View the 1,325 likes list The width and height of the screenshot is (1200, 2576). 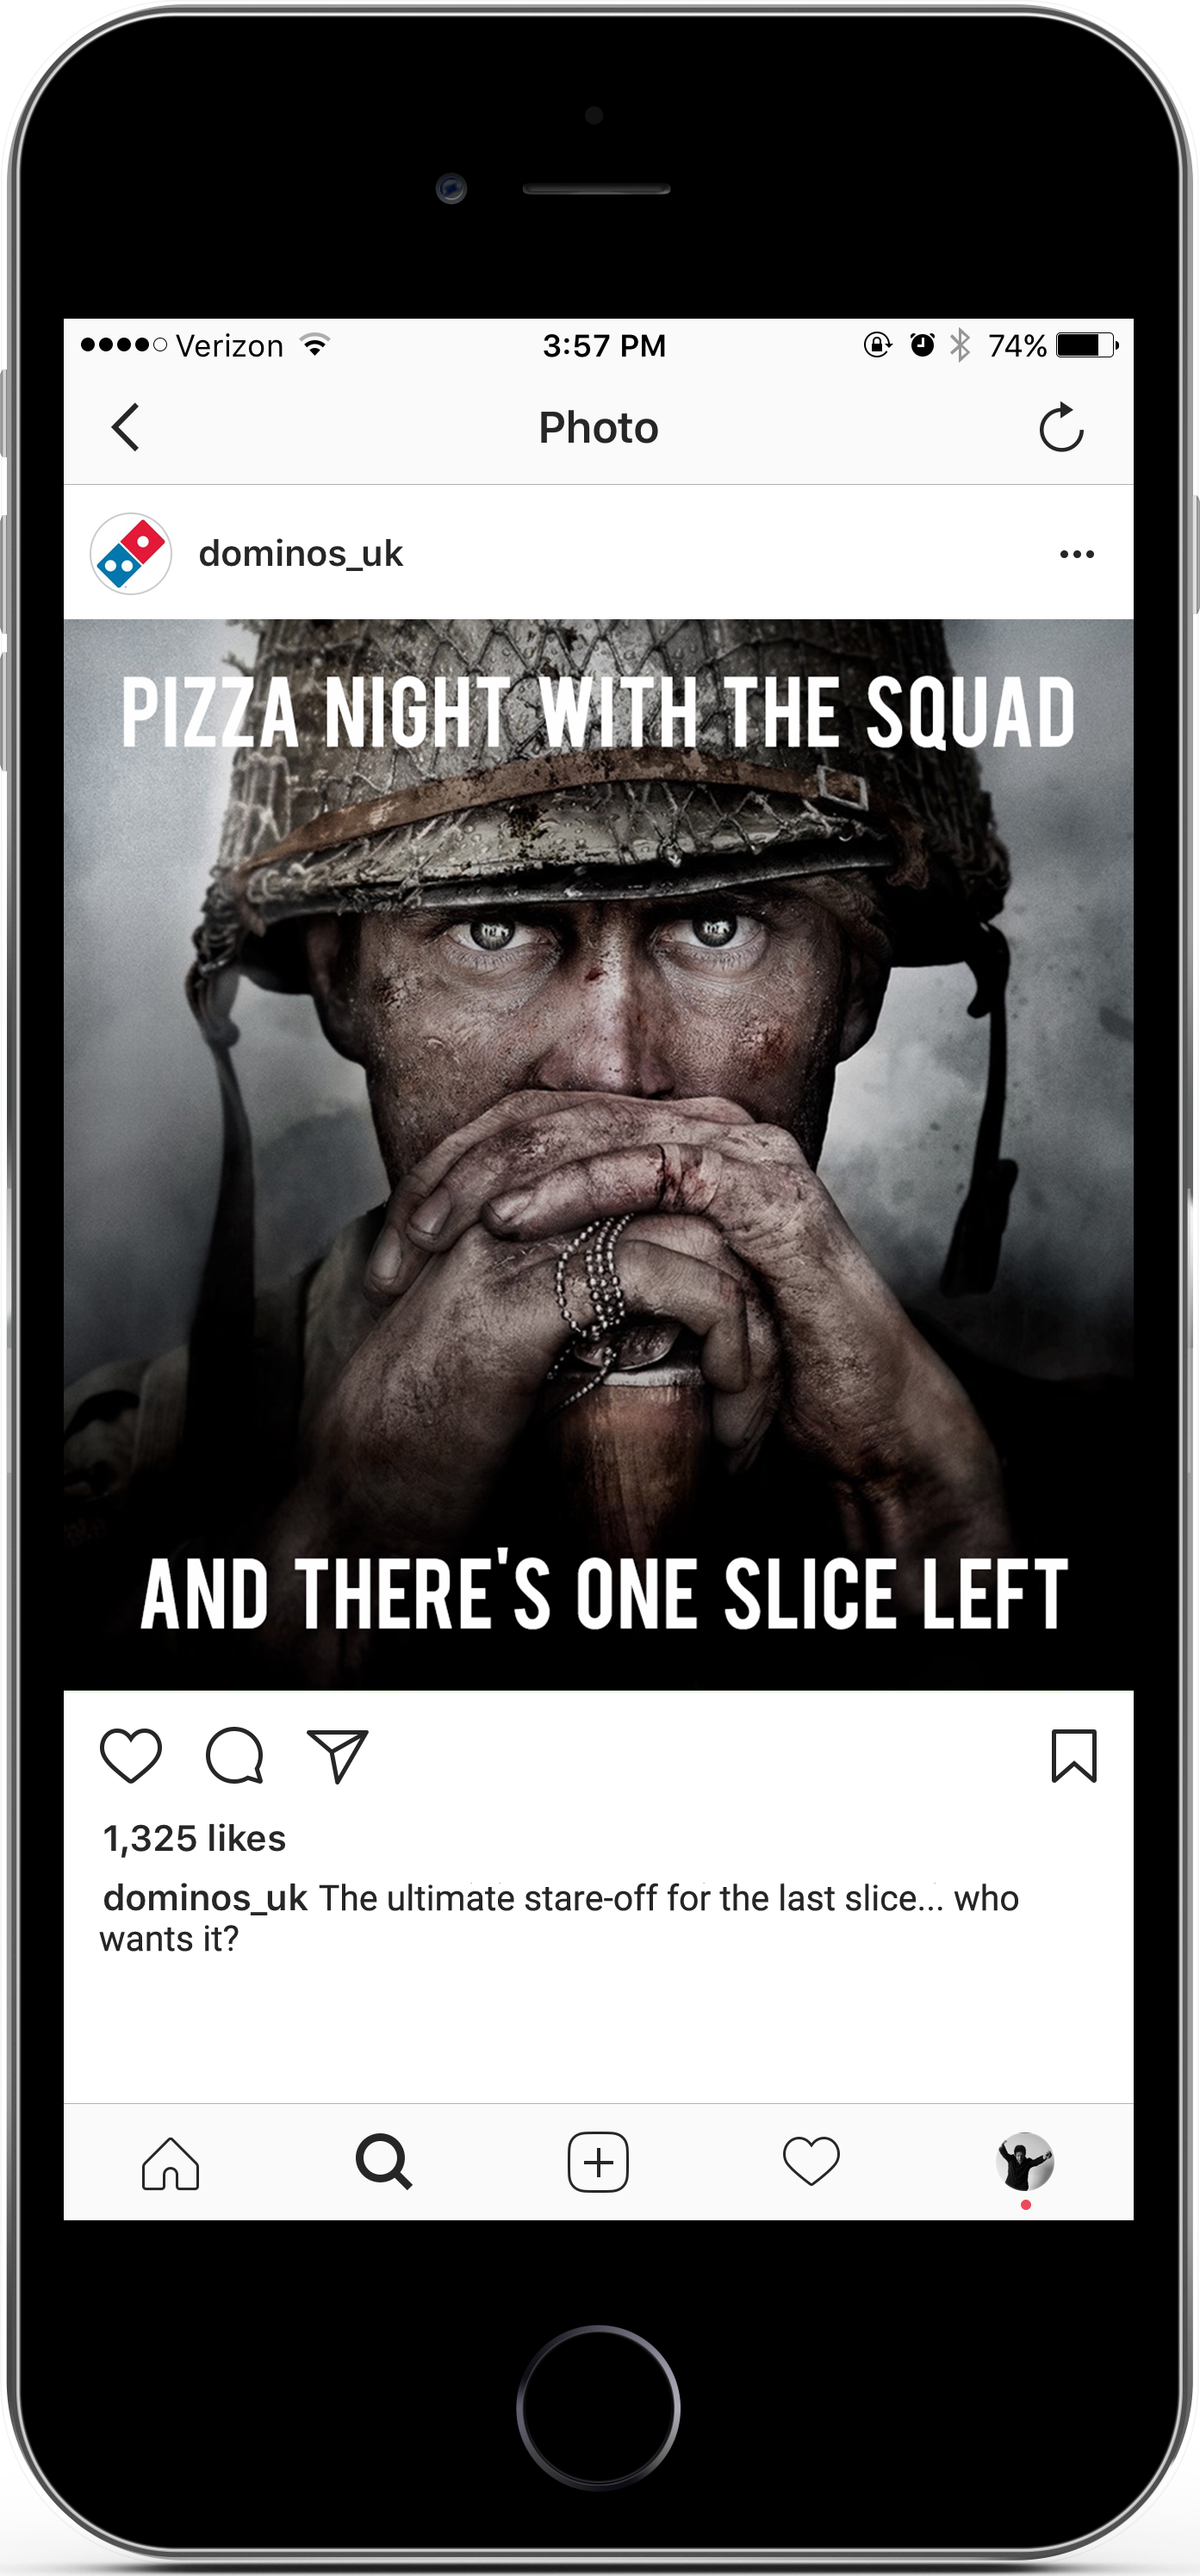click(x=194, y=1838)
